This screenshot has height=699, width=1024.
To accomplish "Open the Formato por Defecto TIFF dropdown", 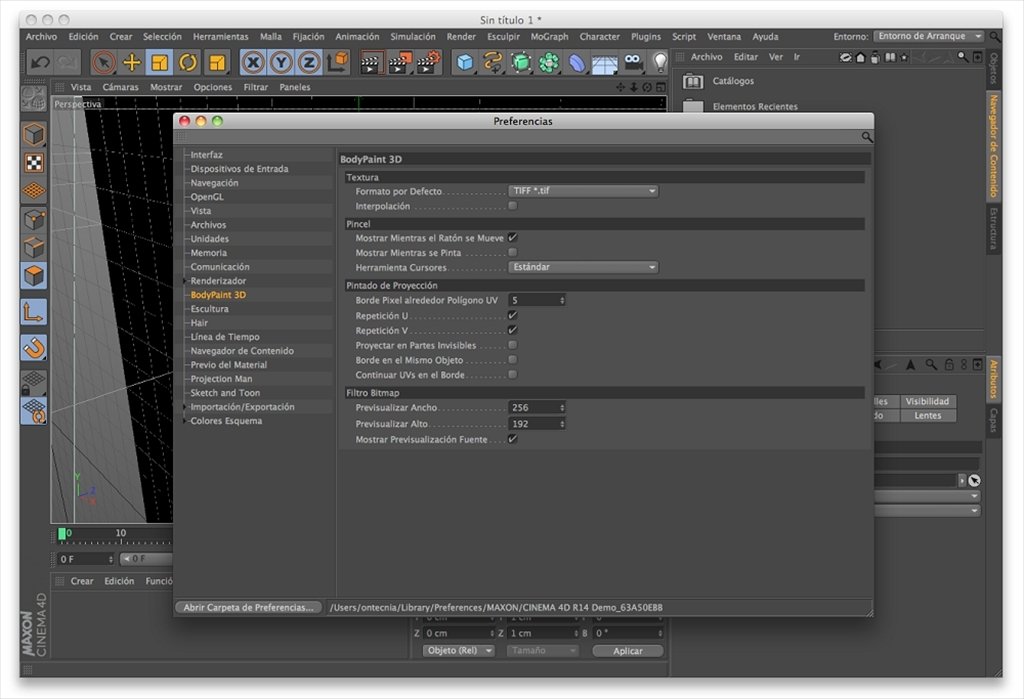I will [583, 191].
